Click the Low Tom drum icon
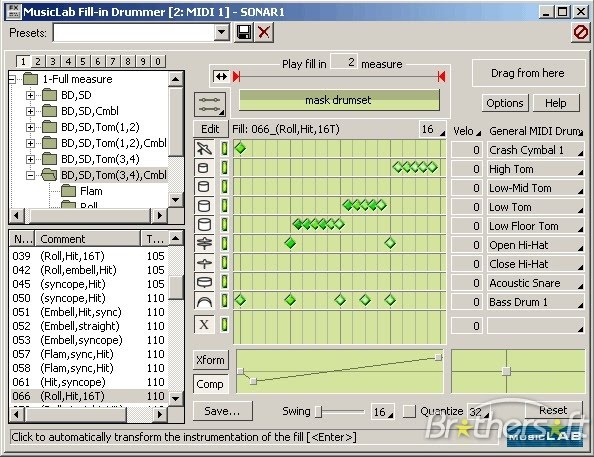 pyautogui.click(x=204, y=205)
